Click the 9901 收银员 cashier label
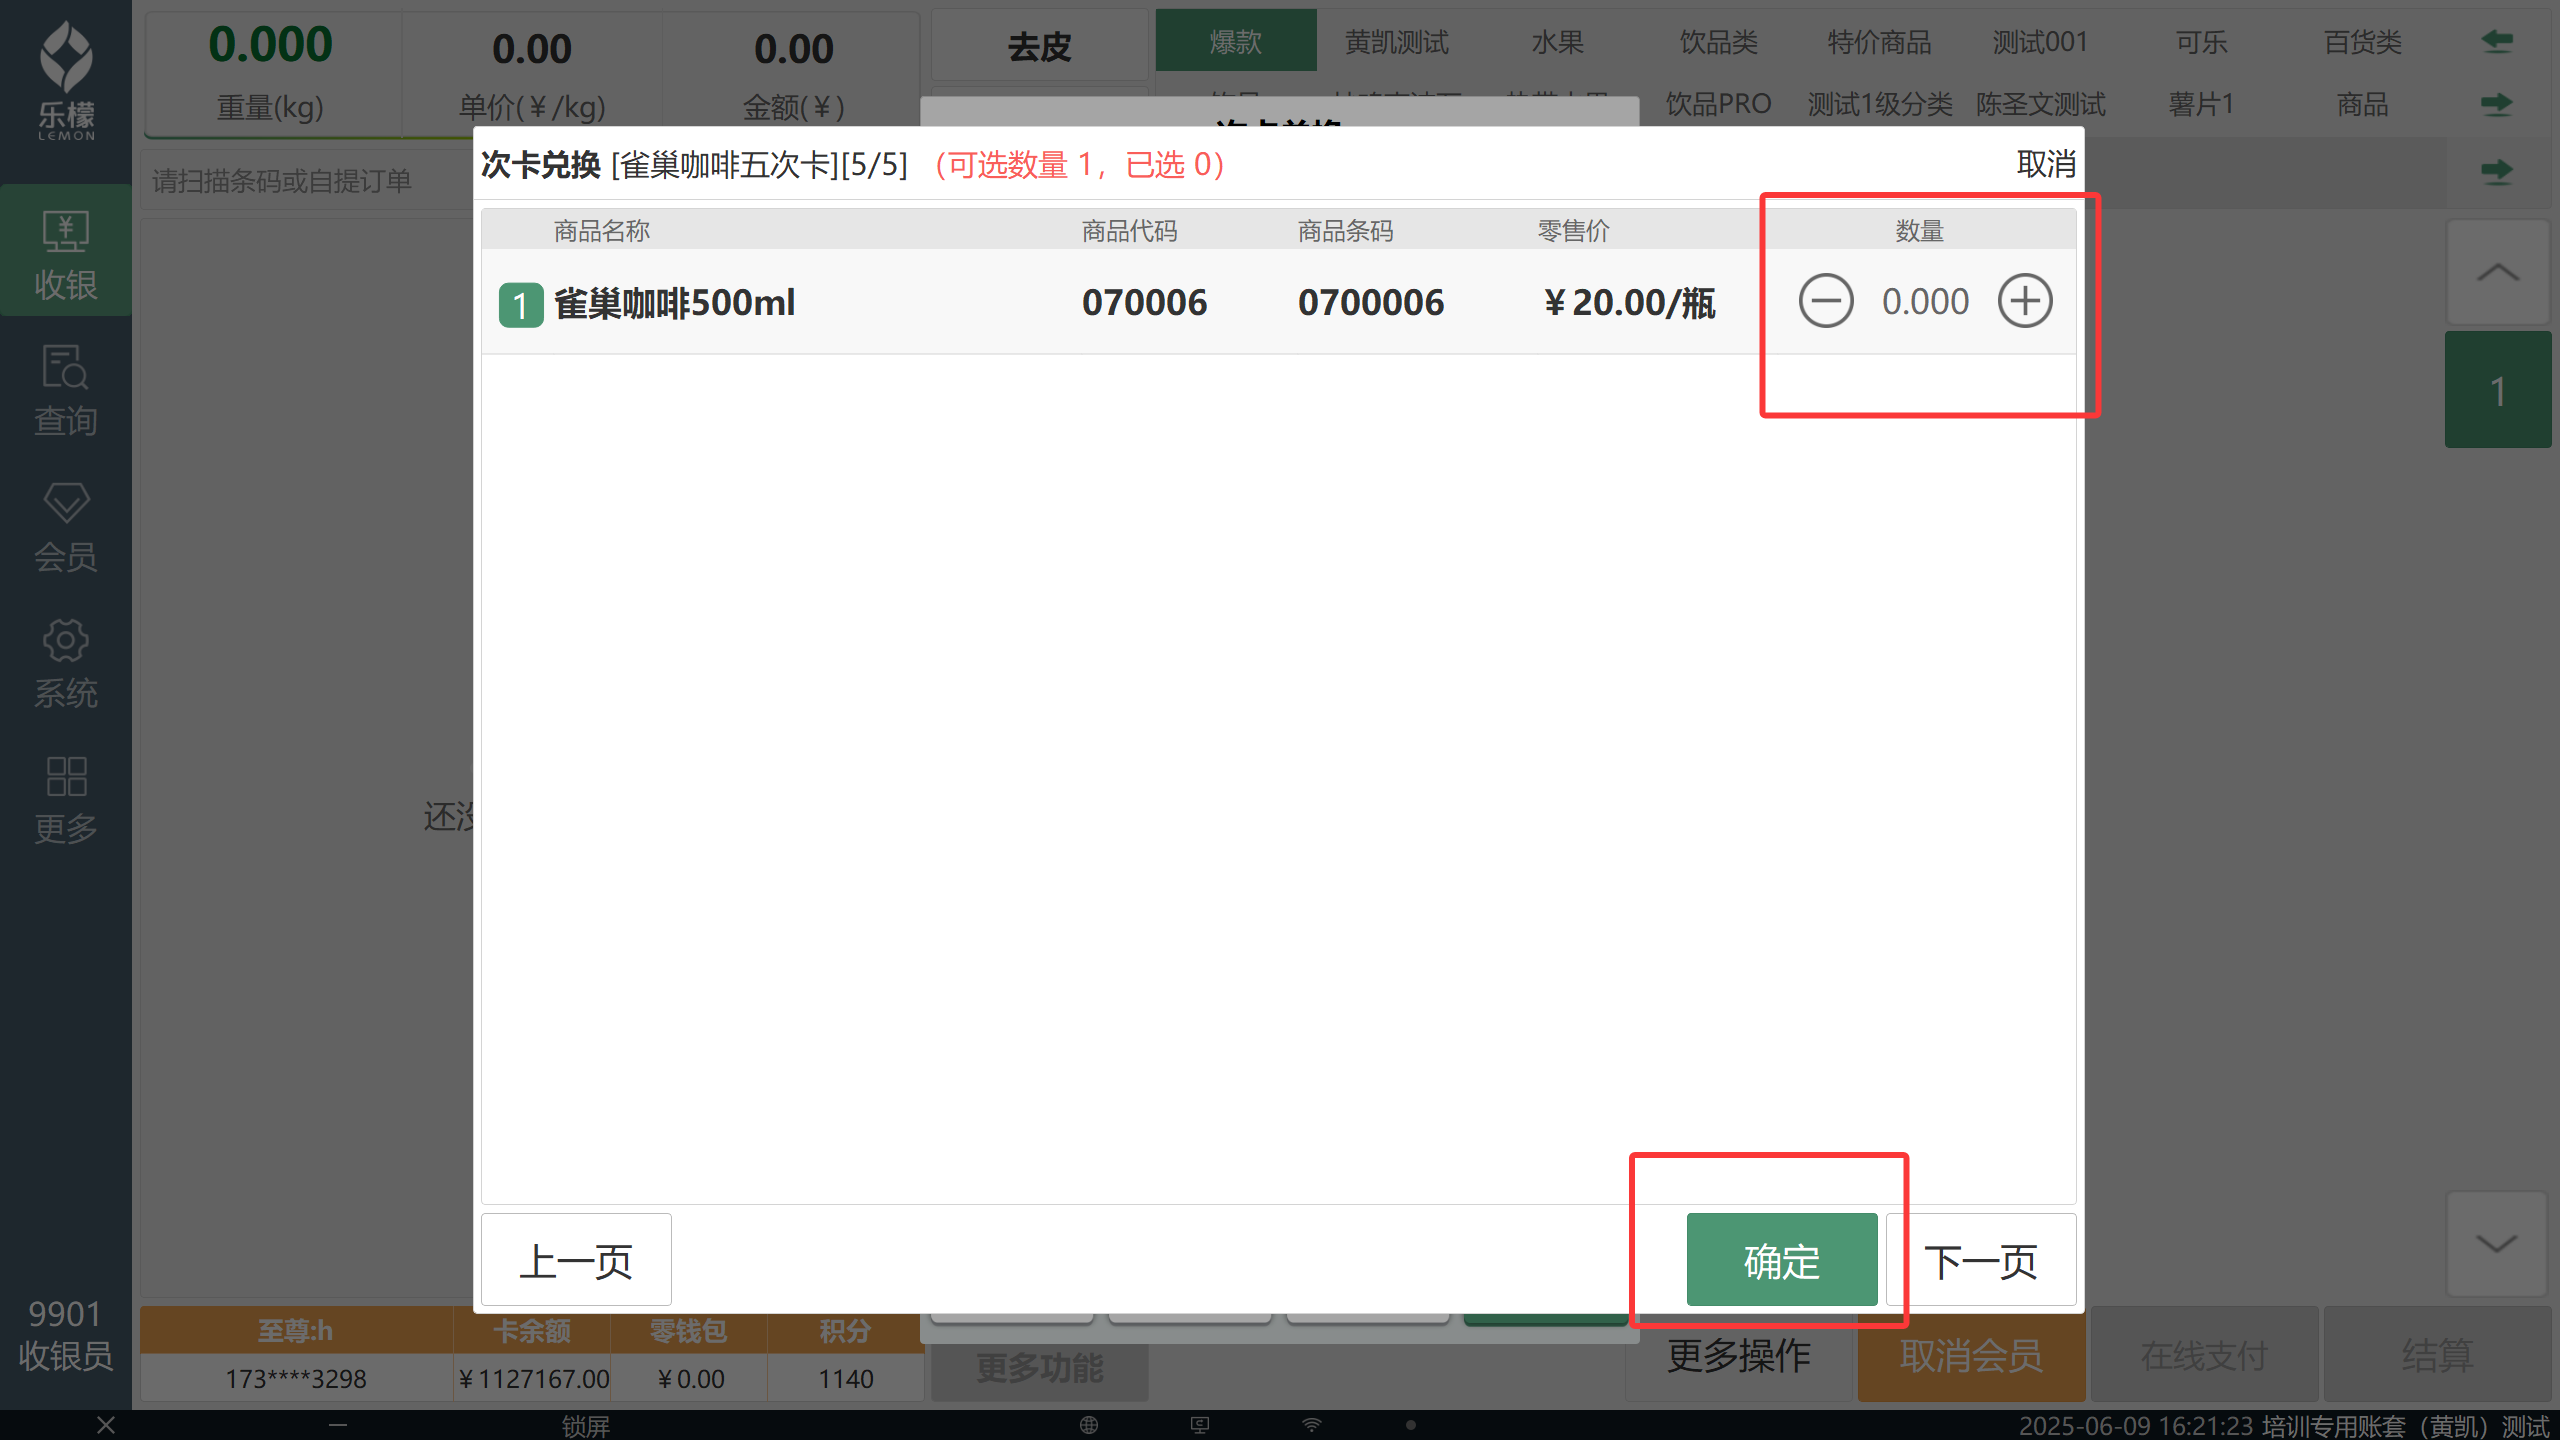The width and height of the screenshot is (2560, 1440). [66, 1335]
